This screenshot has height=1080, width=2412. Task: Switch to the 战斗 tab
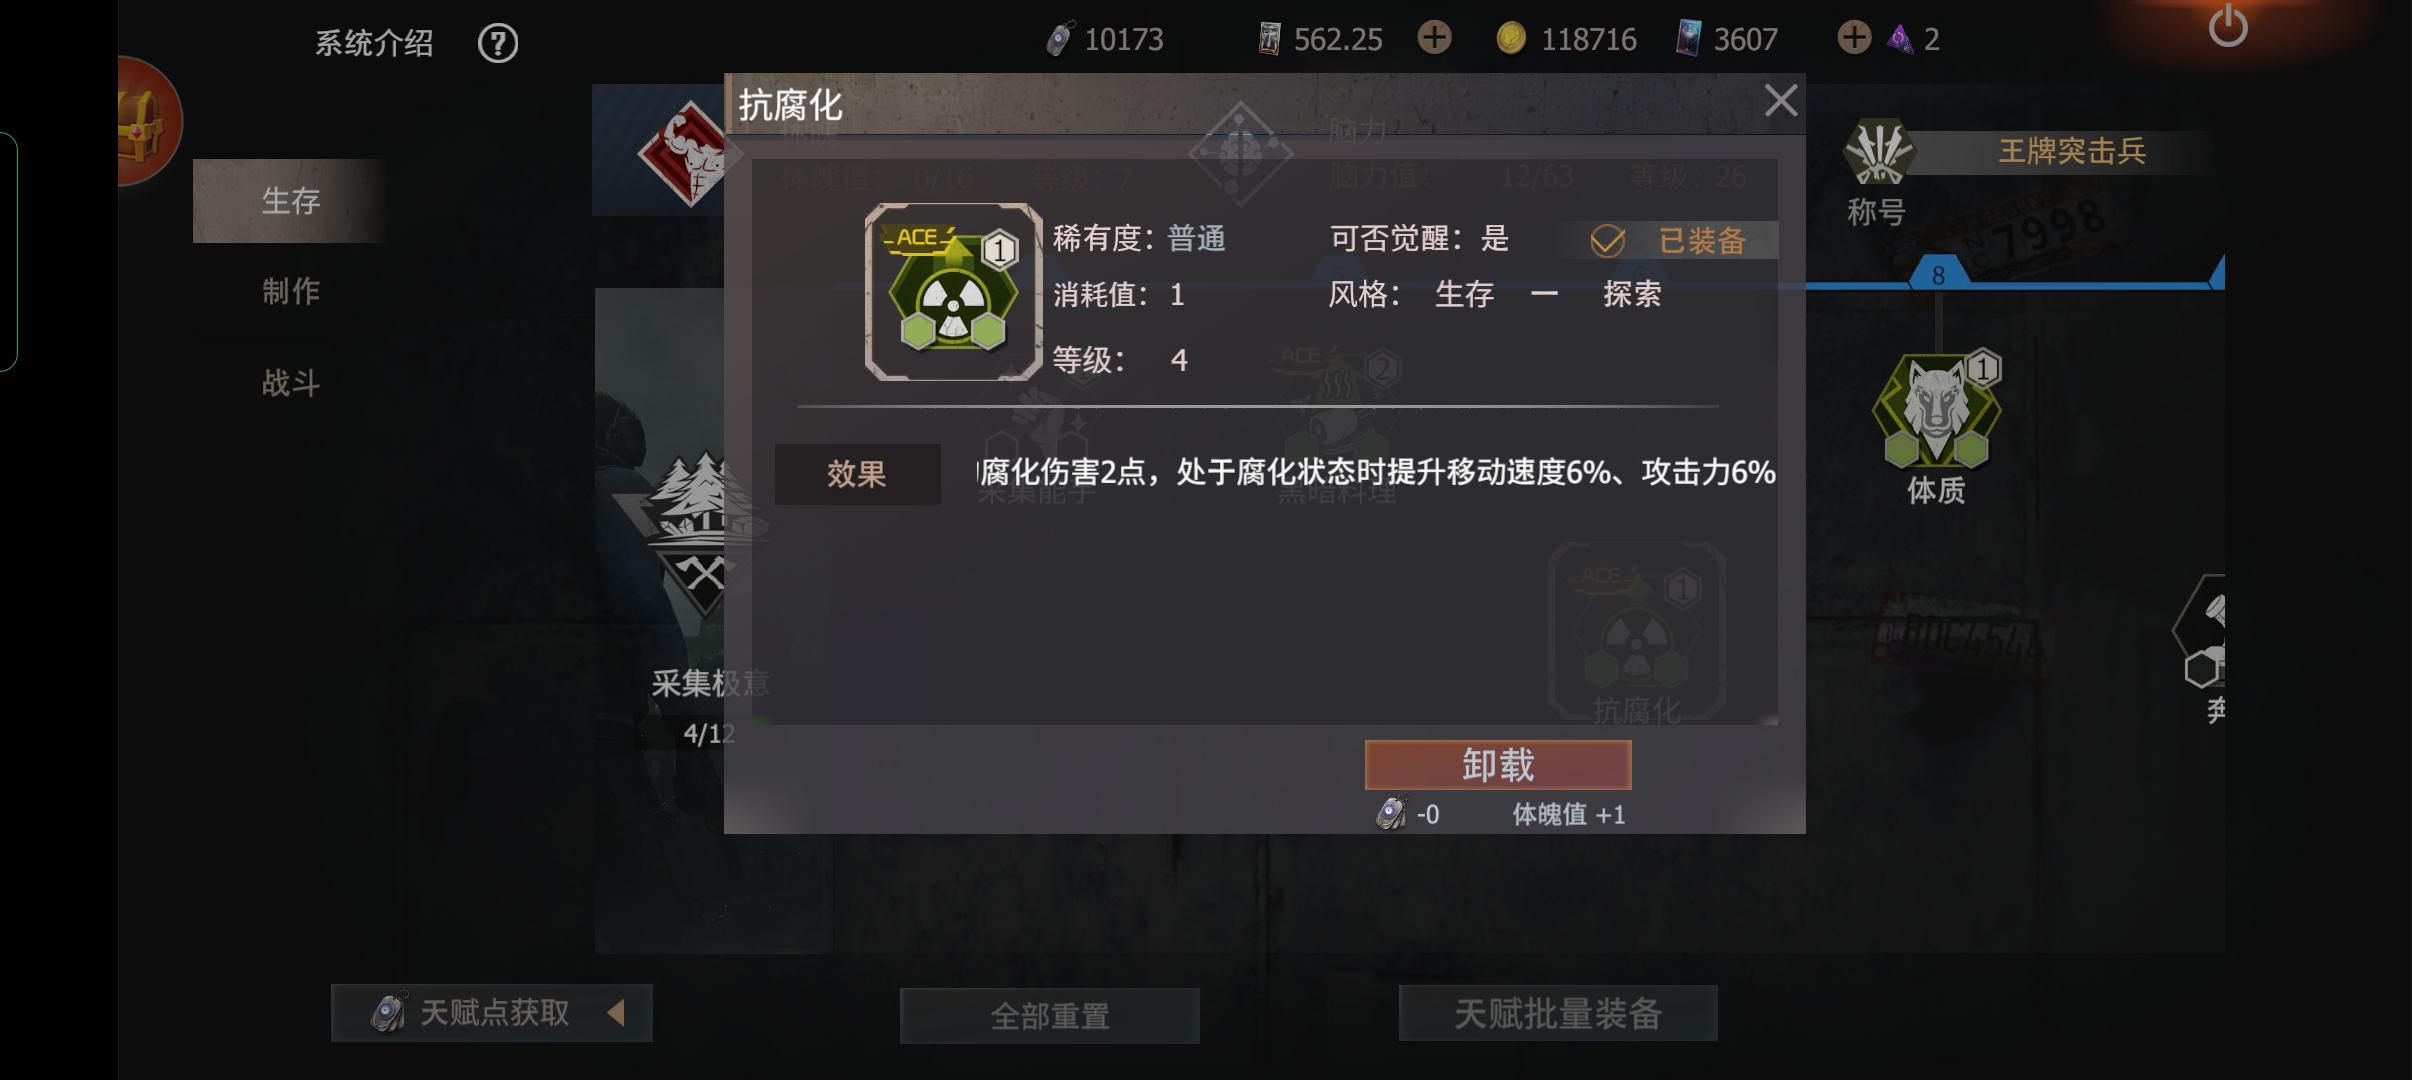click(x=290, y=383)
